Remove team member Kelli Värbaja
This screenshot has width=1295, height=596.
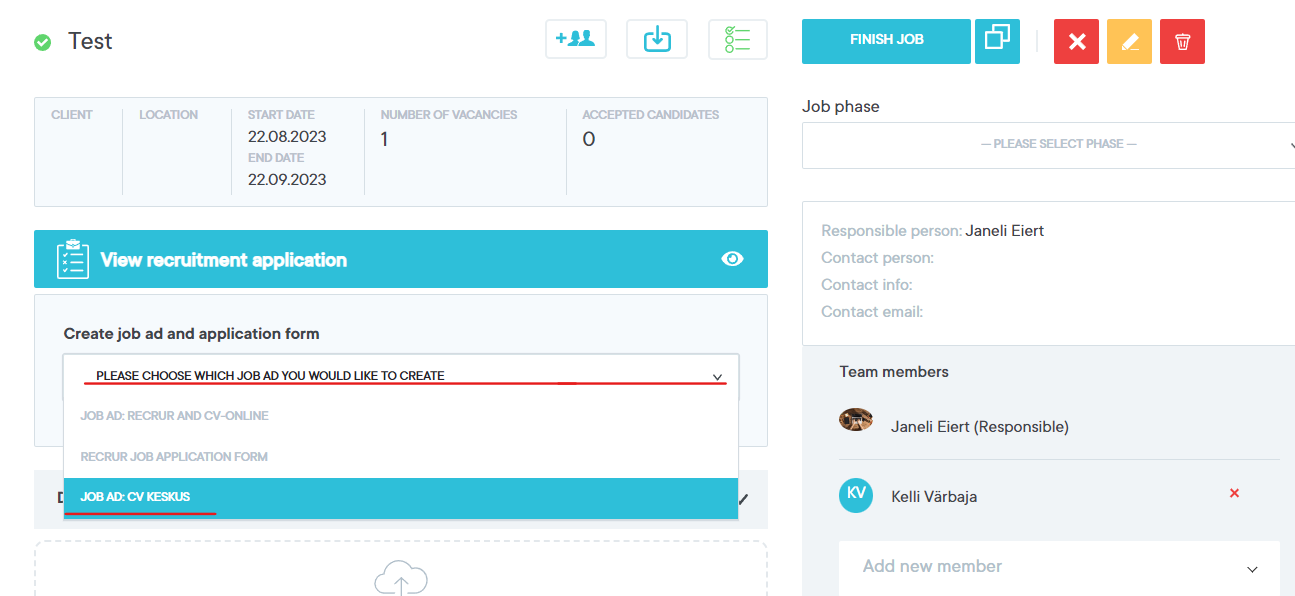click(1234, 493)
